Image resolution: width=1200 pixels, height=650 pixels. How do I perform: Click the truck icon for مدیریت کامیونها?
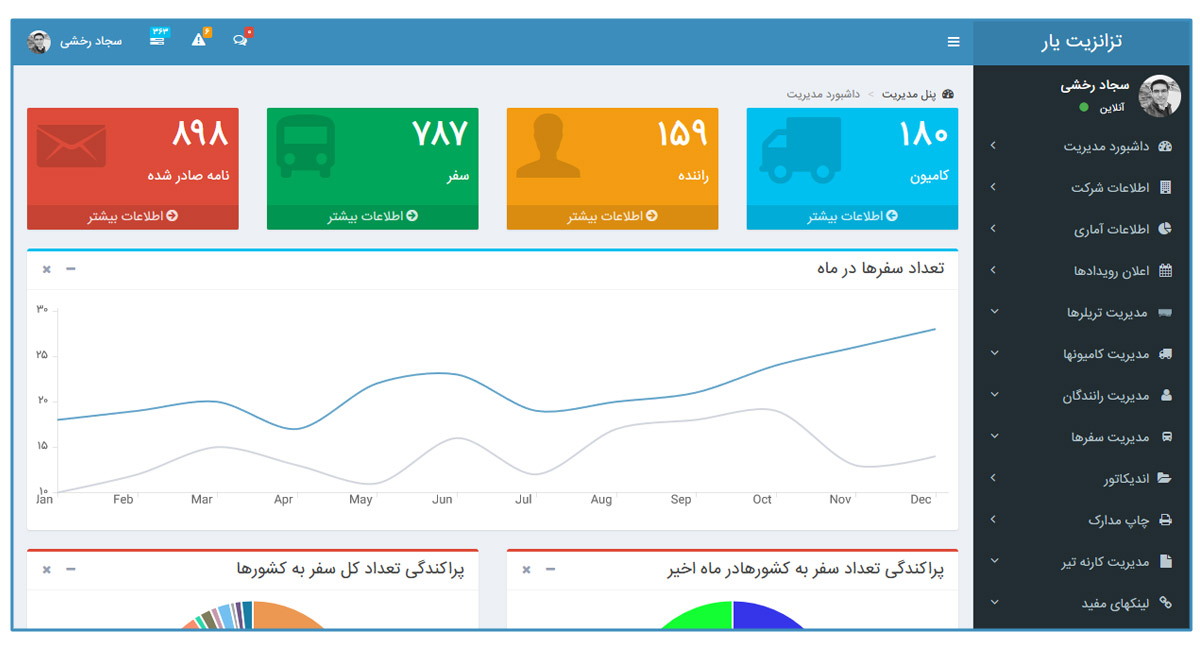[1165, 354]
